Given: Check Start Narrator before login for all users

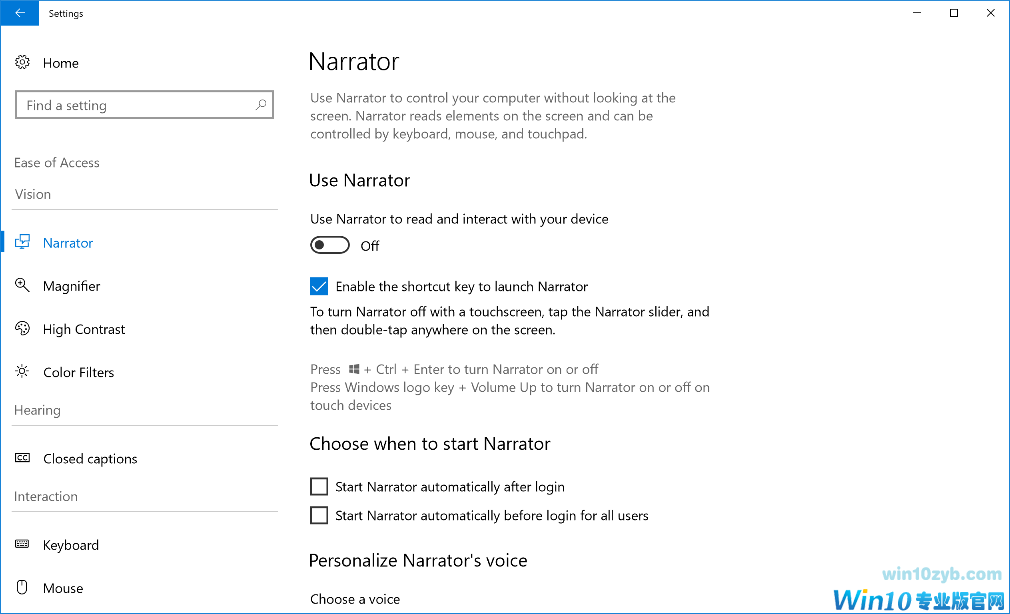Looking at the screenshot, I should click(x=319, y=516).
